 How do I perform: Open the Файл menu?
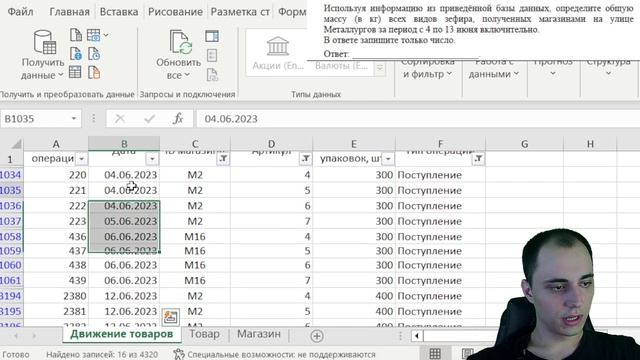(20, 12)
